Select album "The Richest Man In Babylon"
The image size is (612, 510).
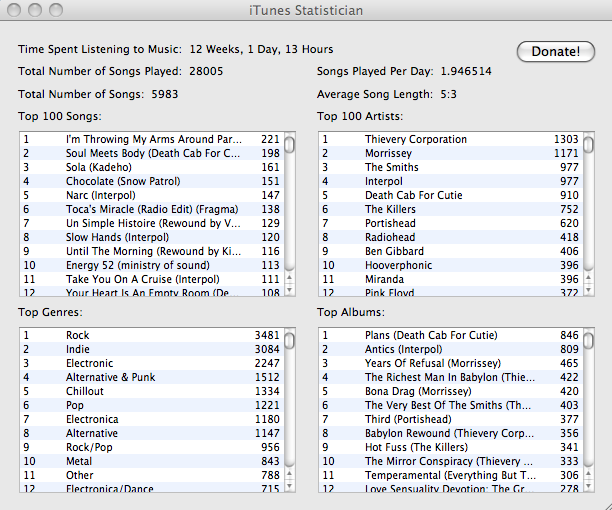point(451,377)
